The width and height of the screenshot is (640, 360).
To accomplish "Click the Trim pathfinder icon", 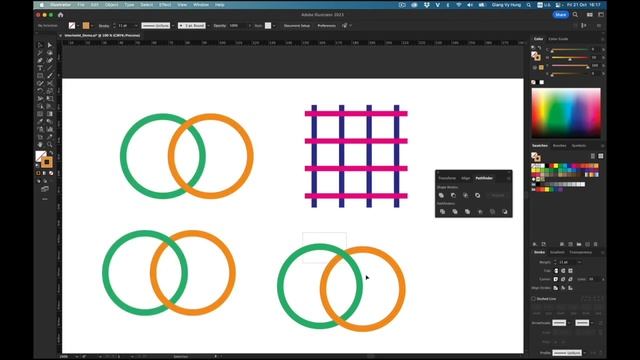I will 455,211.
